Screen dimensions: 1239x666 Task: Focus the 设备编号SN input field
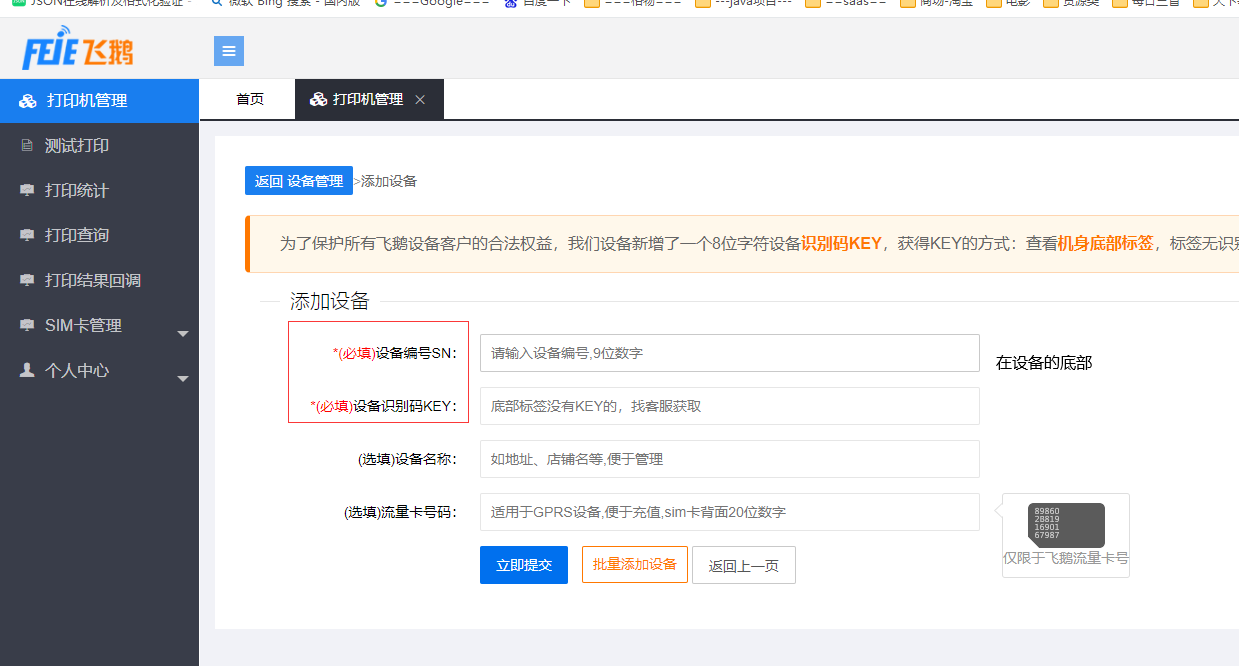click(x=729, y=353)
